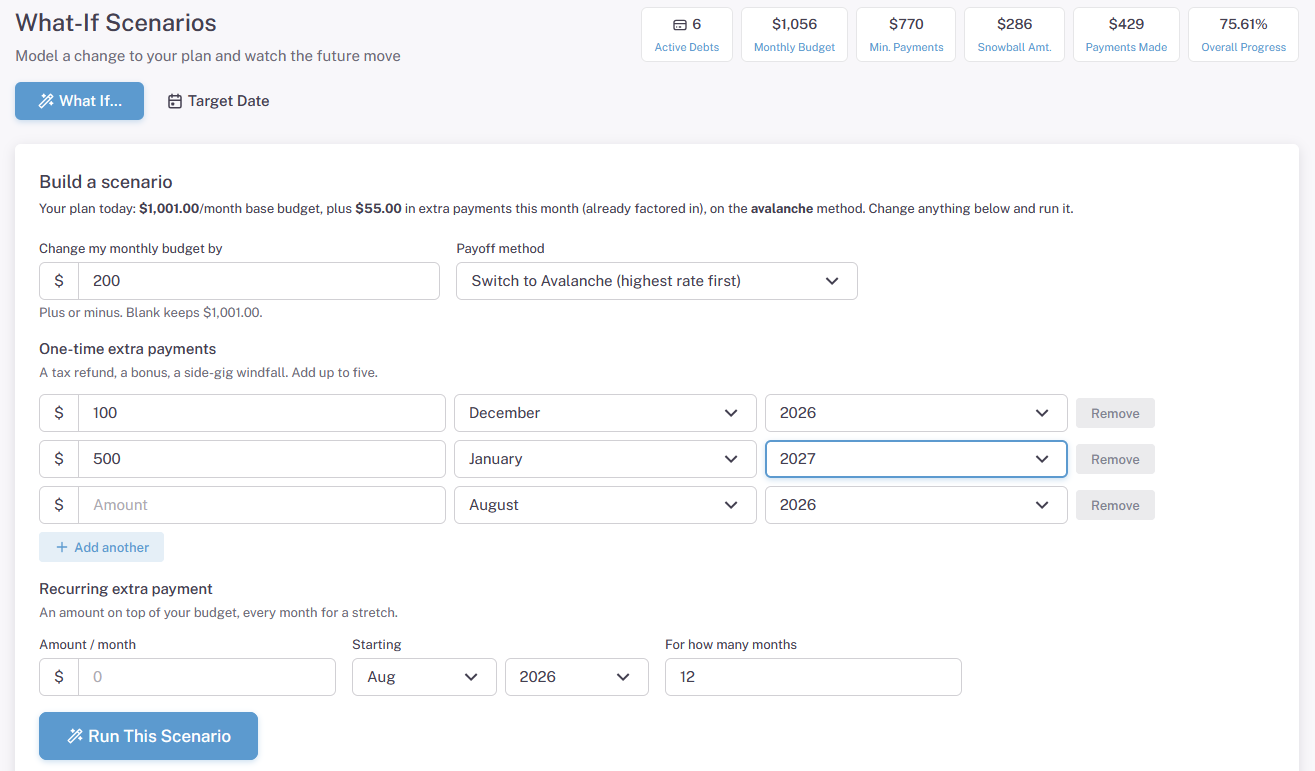Click the Monthly Budget $1,056 tile
Screen dimensions: 1315x771
point(794,35)
